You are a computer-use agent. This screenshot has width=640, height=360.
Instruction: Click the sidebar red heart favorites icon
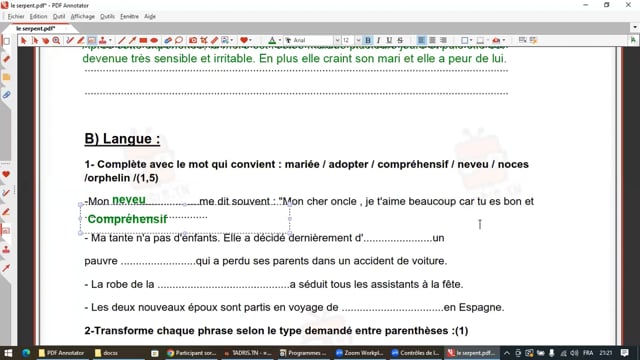pos(6,174)
